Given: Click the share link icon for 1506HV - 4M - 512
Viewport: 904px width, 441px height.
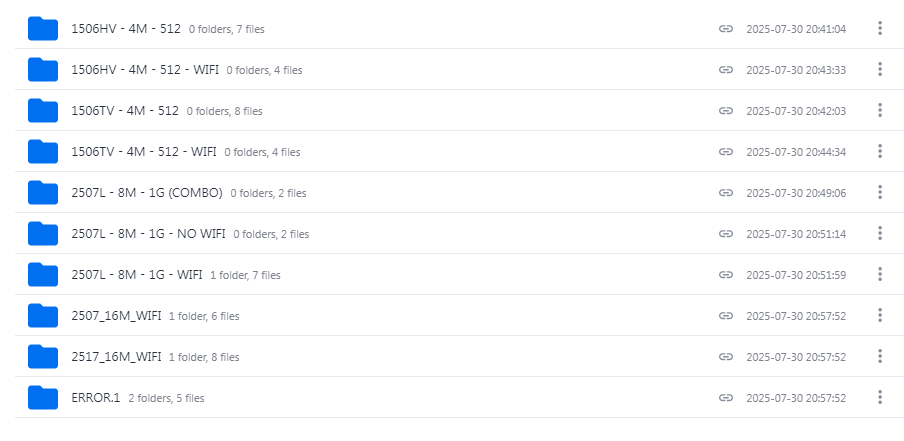Looking at the screenshot, I should pyautogui.click(x=727, y=29).
